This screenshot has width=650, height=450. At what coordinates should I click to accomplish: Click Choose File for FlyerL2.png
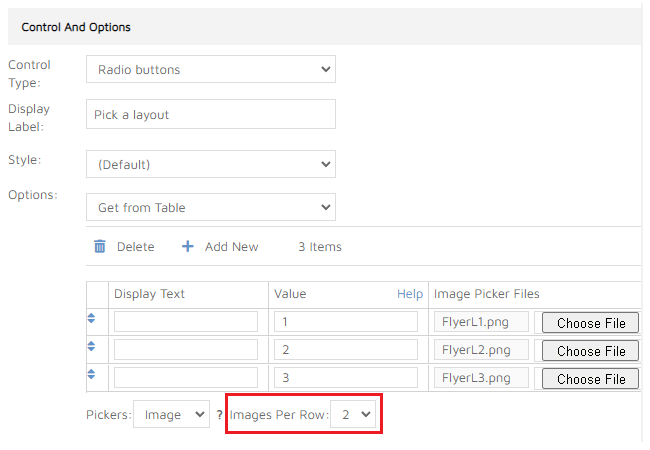[591, 351]
